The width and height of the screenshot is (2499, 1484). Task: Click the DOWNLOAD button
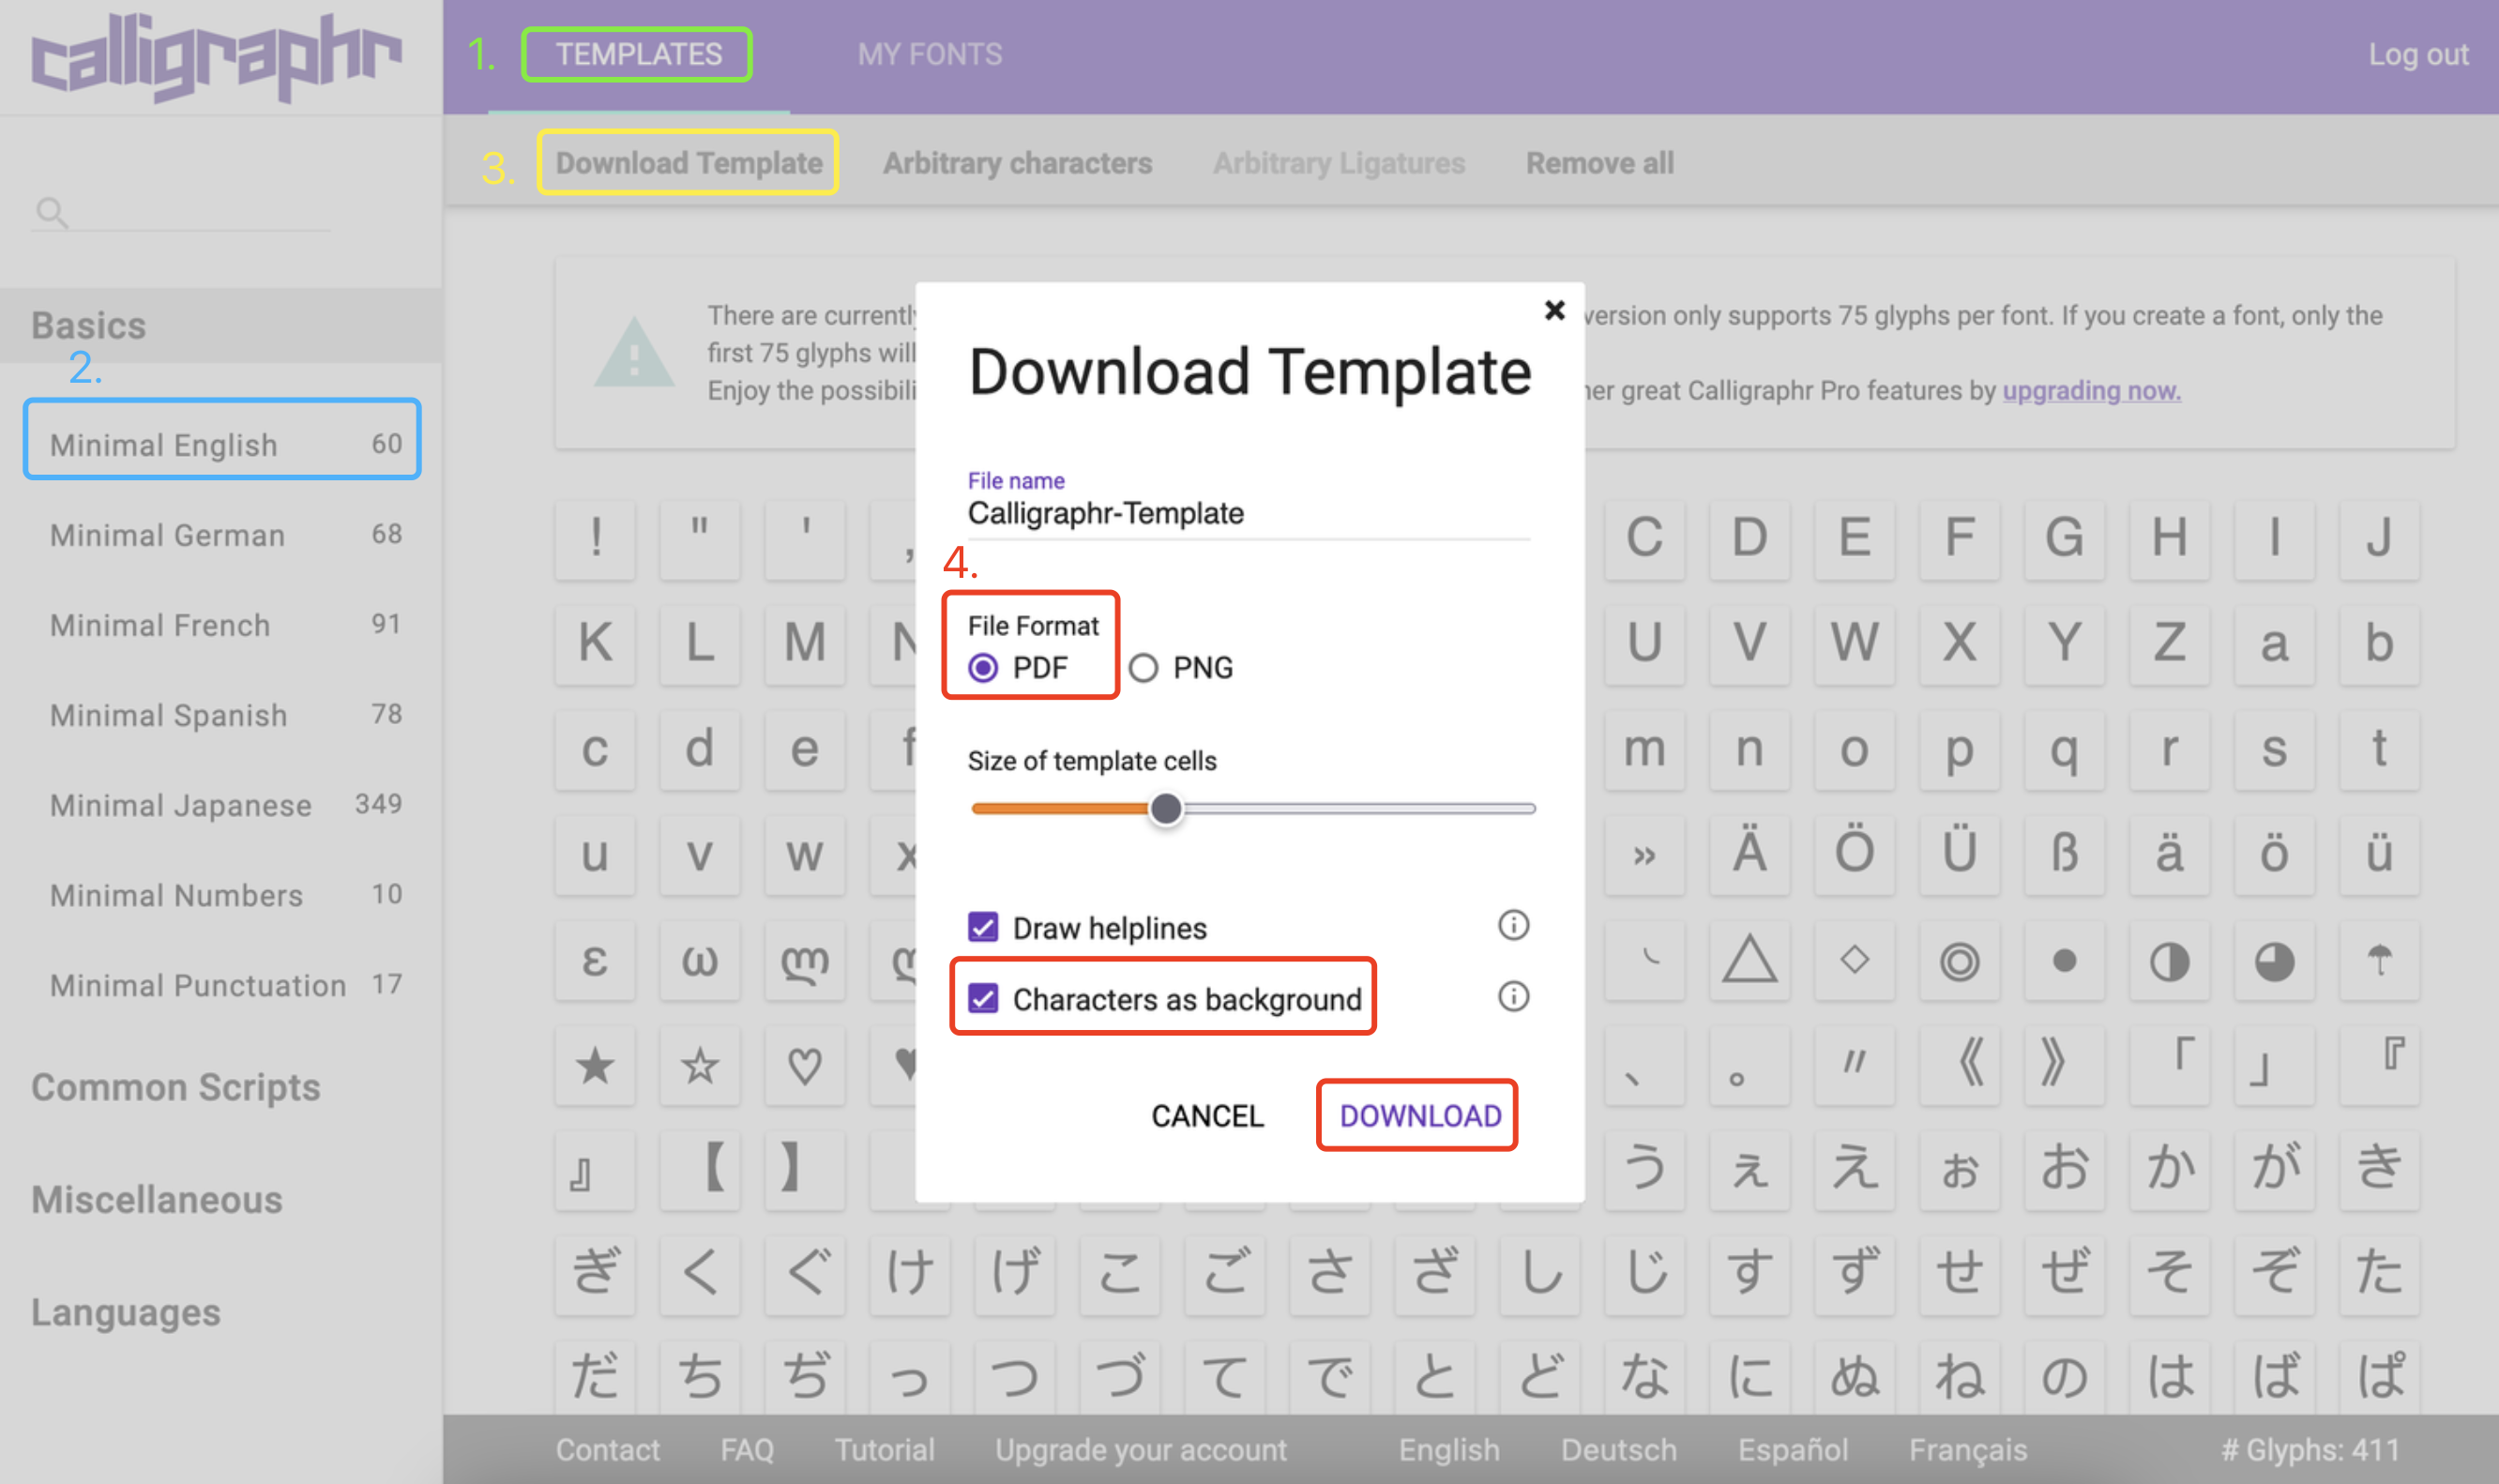[x=1420, y=1115]
